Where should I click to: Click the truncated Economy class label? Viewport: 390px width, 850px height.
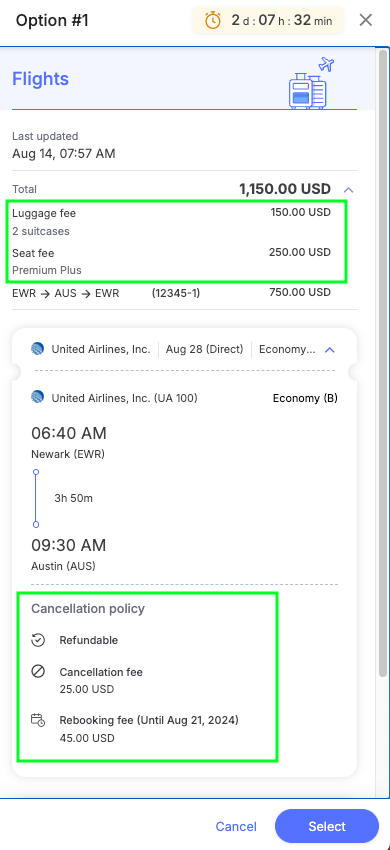[287, 350]
